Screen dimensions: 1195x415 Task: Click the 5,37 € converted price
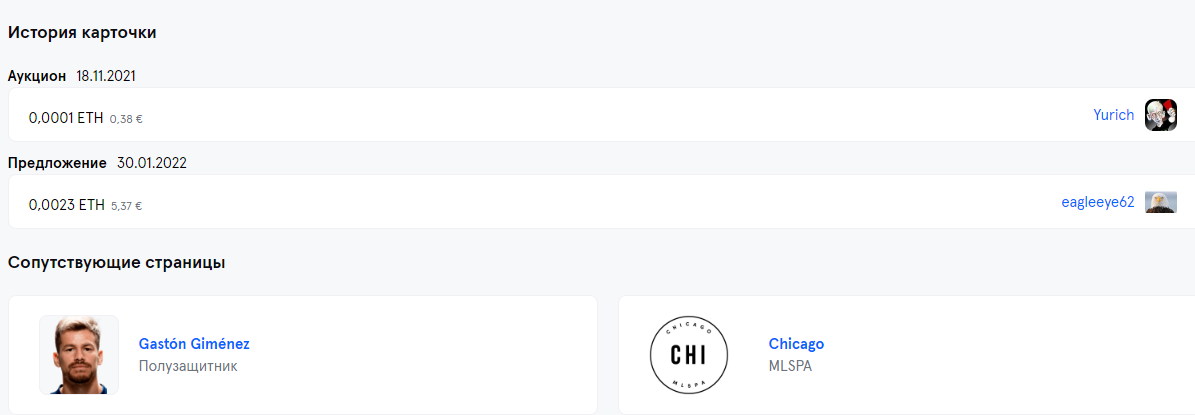click(x=126, y=206)
